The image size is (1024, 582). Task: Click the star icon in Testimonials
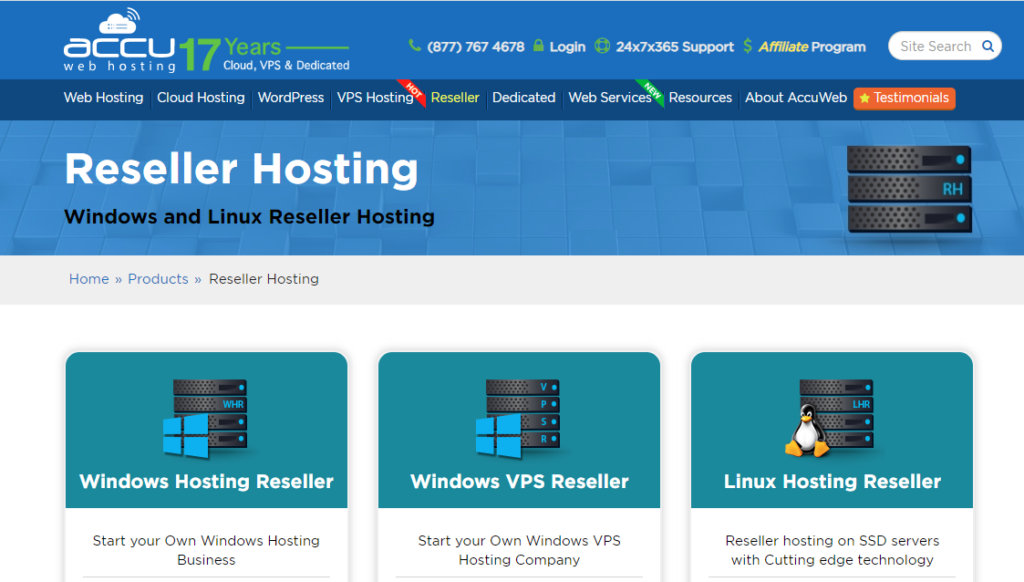pos(865,98)
